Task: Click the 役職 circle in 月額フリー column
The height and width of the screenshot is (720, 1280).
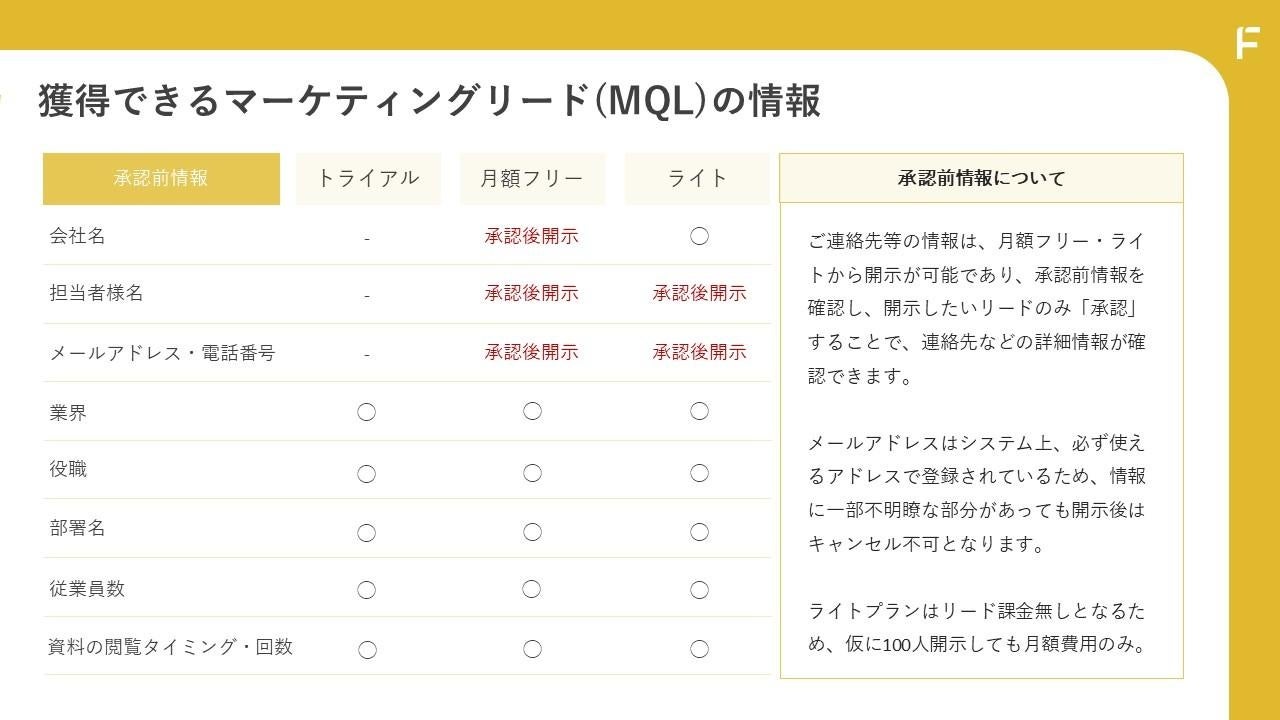Action: pos(532,473)
